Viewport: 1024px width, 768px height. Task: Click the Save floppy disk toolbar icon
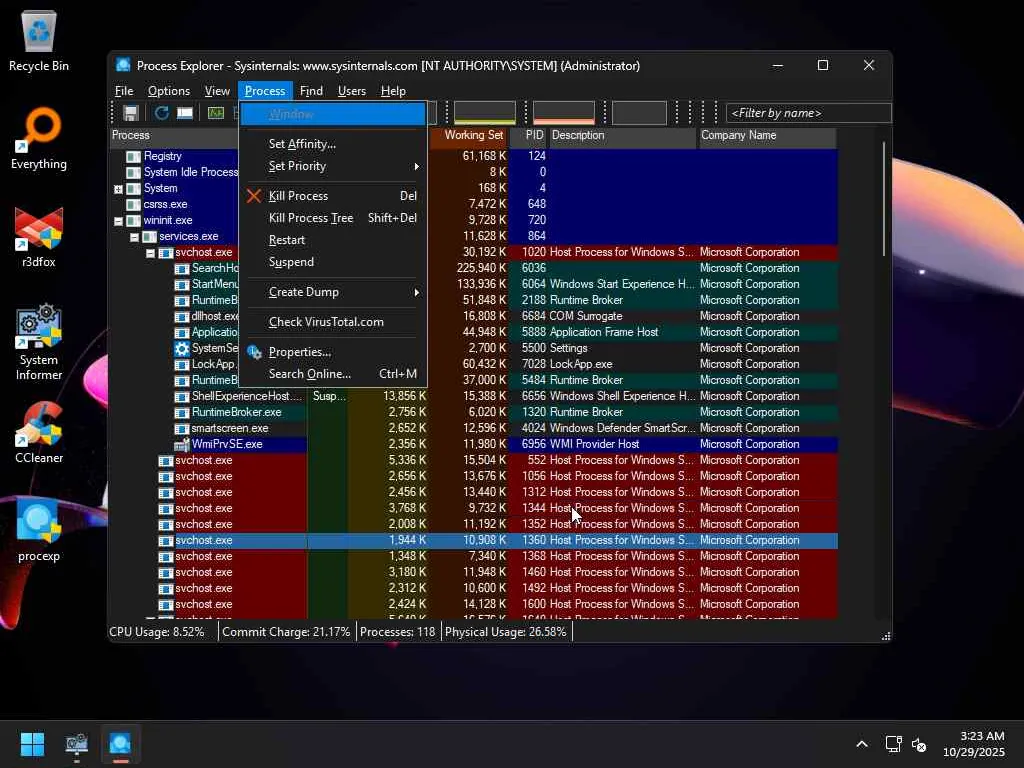point(131,113)
